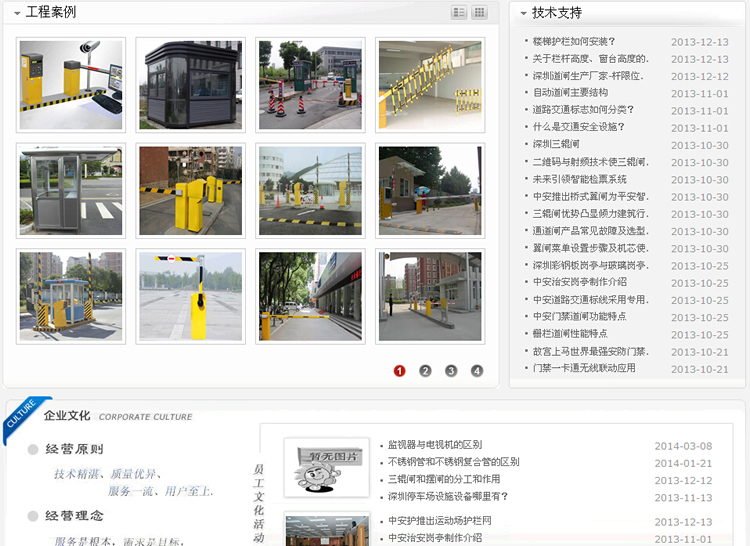750x546 pixels.
Task: Open yellow folding fence barrier thumbnail
Action: [430, 85]
